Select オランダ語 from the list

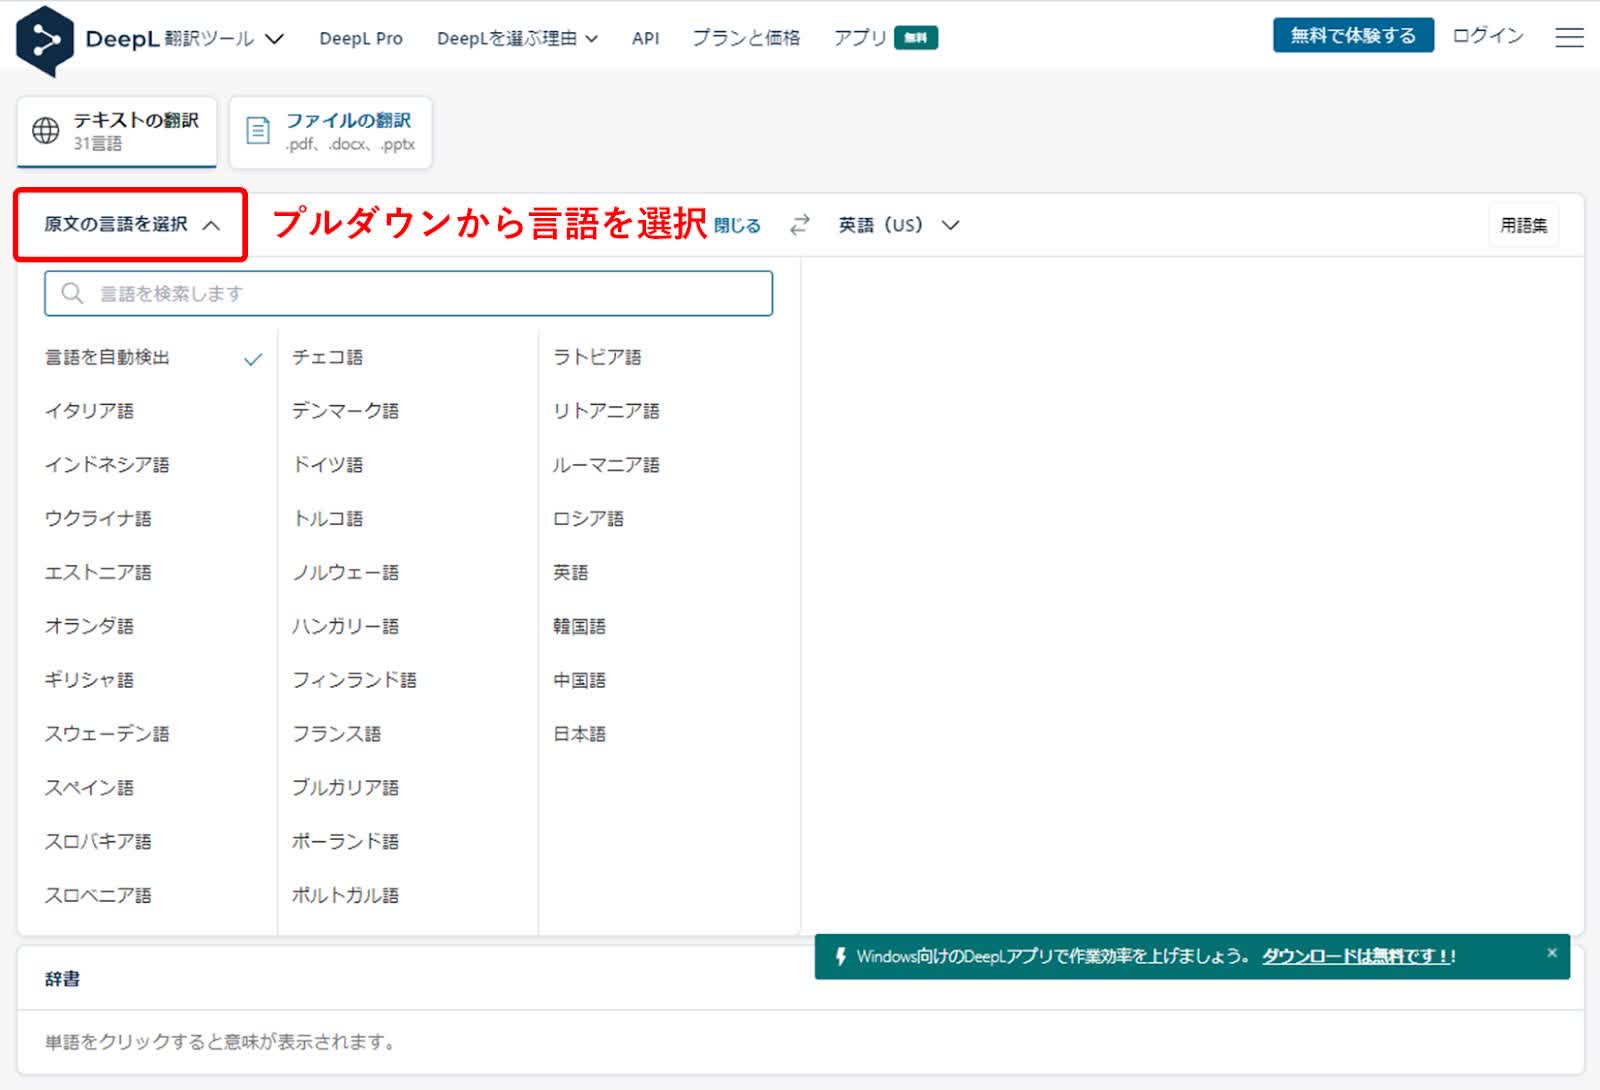[x=89, y=627]
